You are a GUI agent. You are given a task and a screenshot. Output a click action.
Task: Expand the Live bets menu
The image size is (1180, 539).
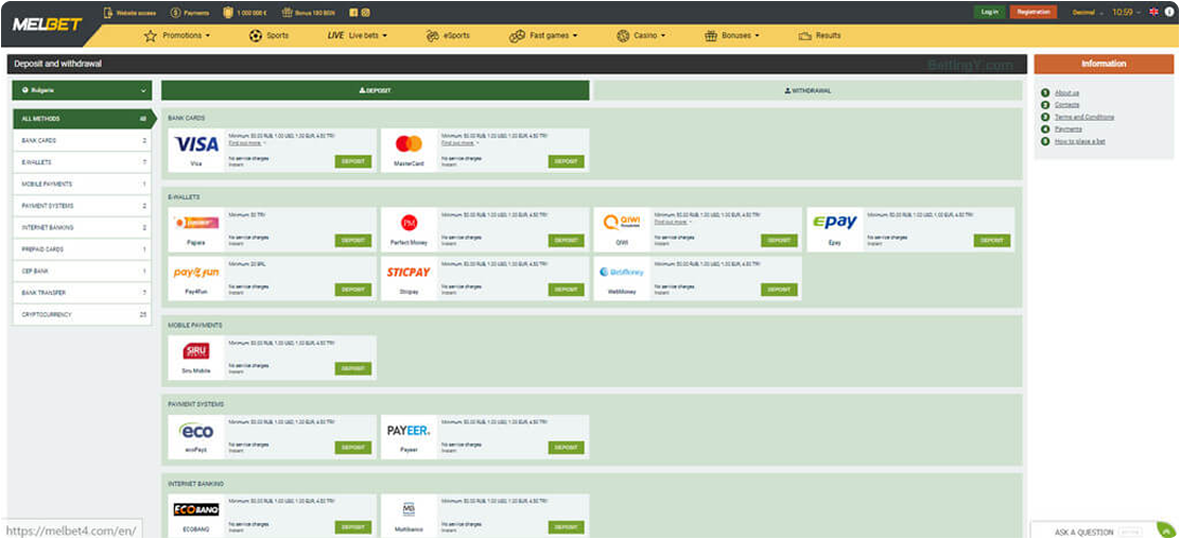(x=385, y=35)
